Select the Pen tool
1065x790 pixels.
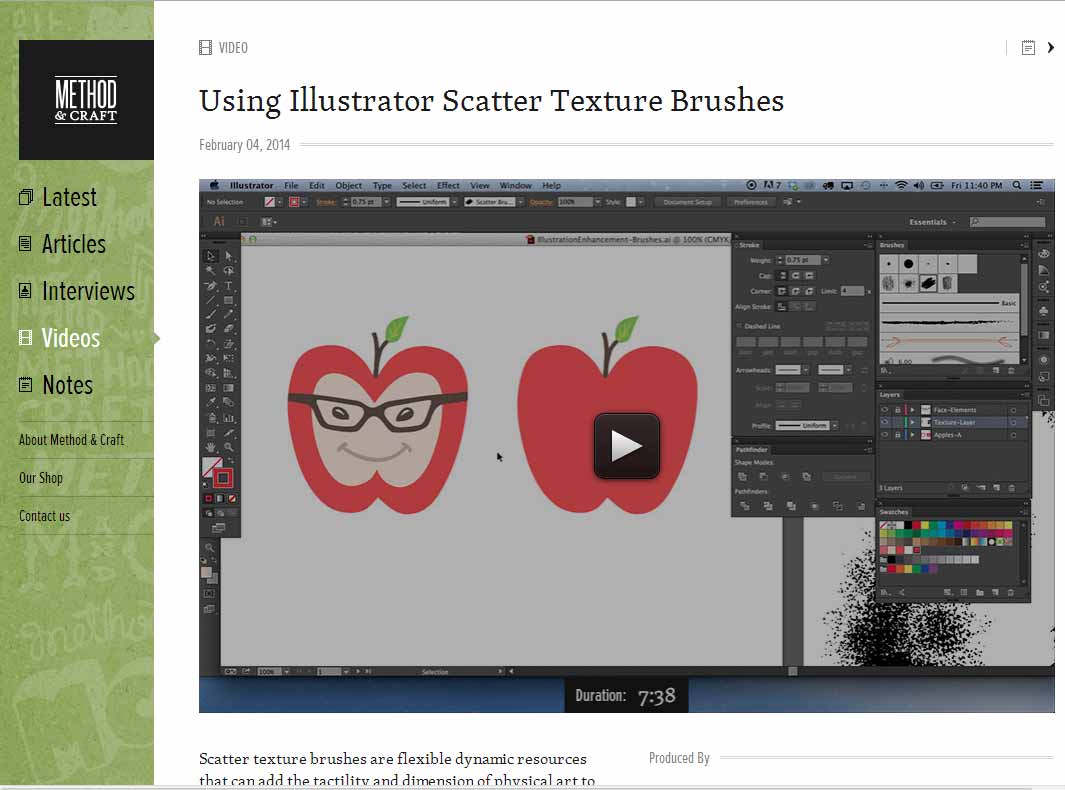click(211, 286)
